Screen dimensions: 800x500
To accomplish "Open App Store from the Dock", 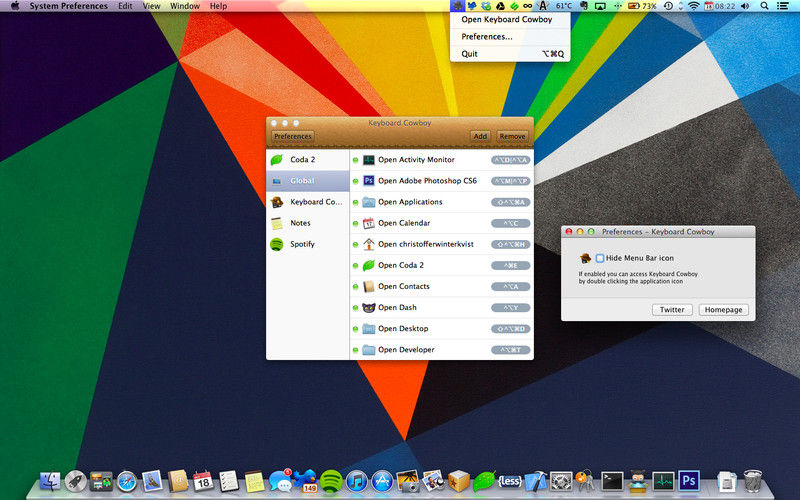I will [382, 481].
